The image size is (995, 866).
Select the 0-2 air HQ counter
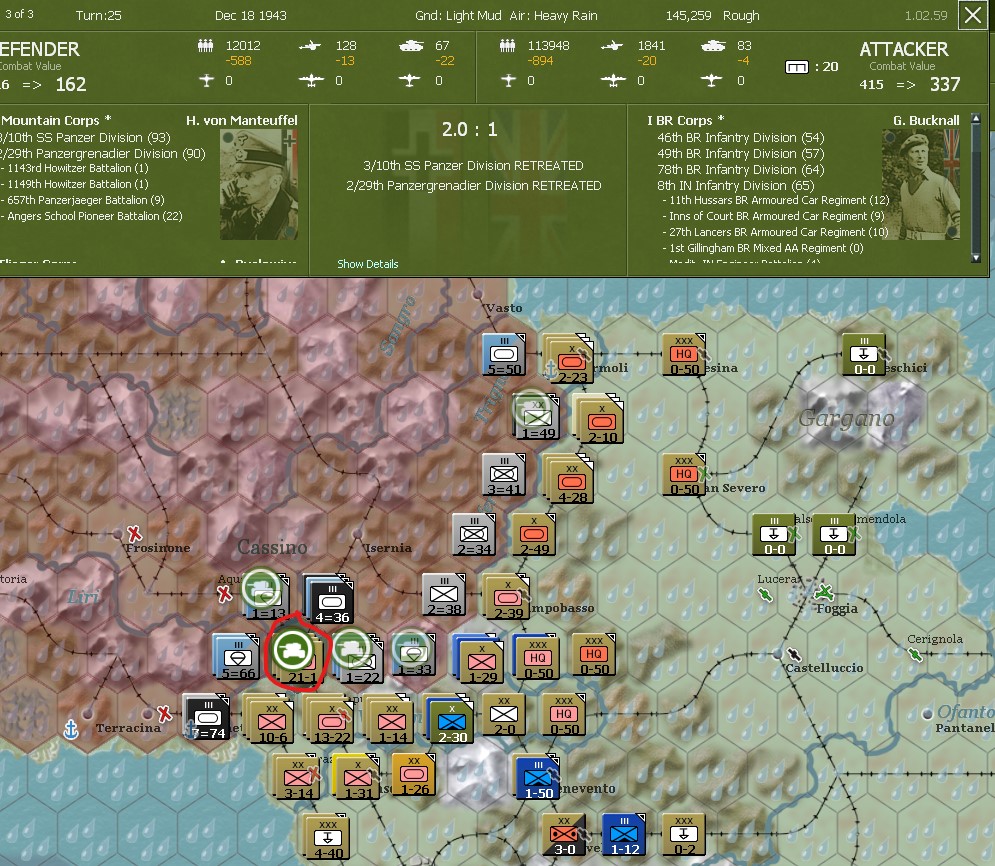[684, 835]
